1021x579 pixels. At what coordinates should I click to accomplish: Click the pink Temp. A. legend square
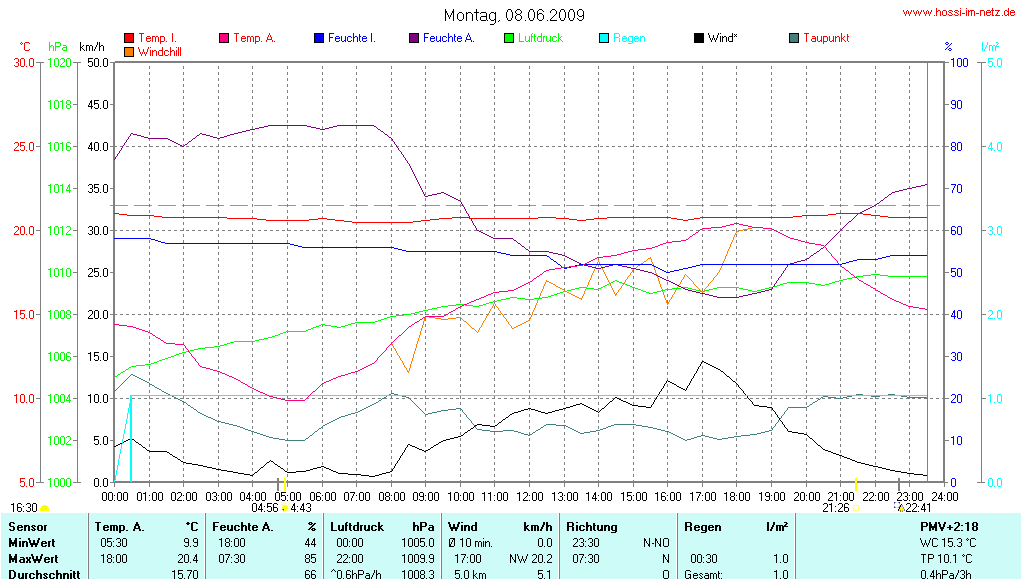[224, 38]
